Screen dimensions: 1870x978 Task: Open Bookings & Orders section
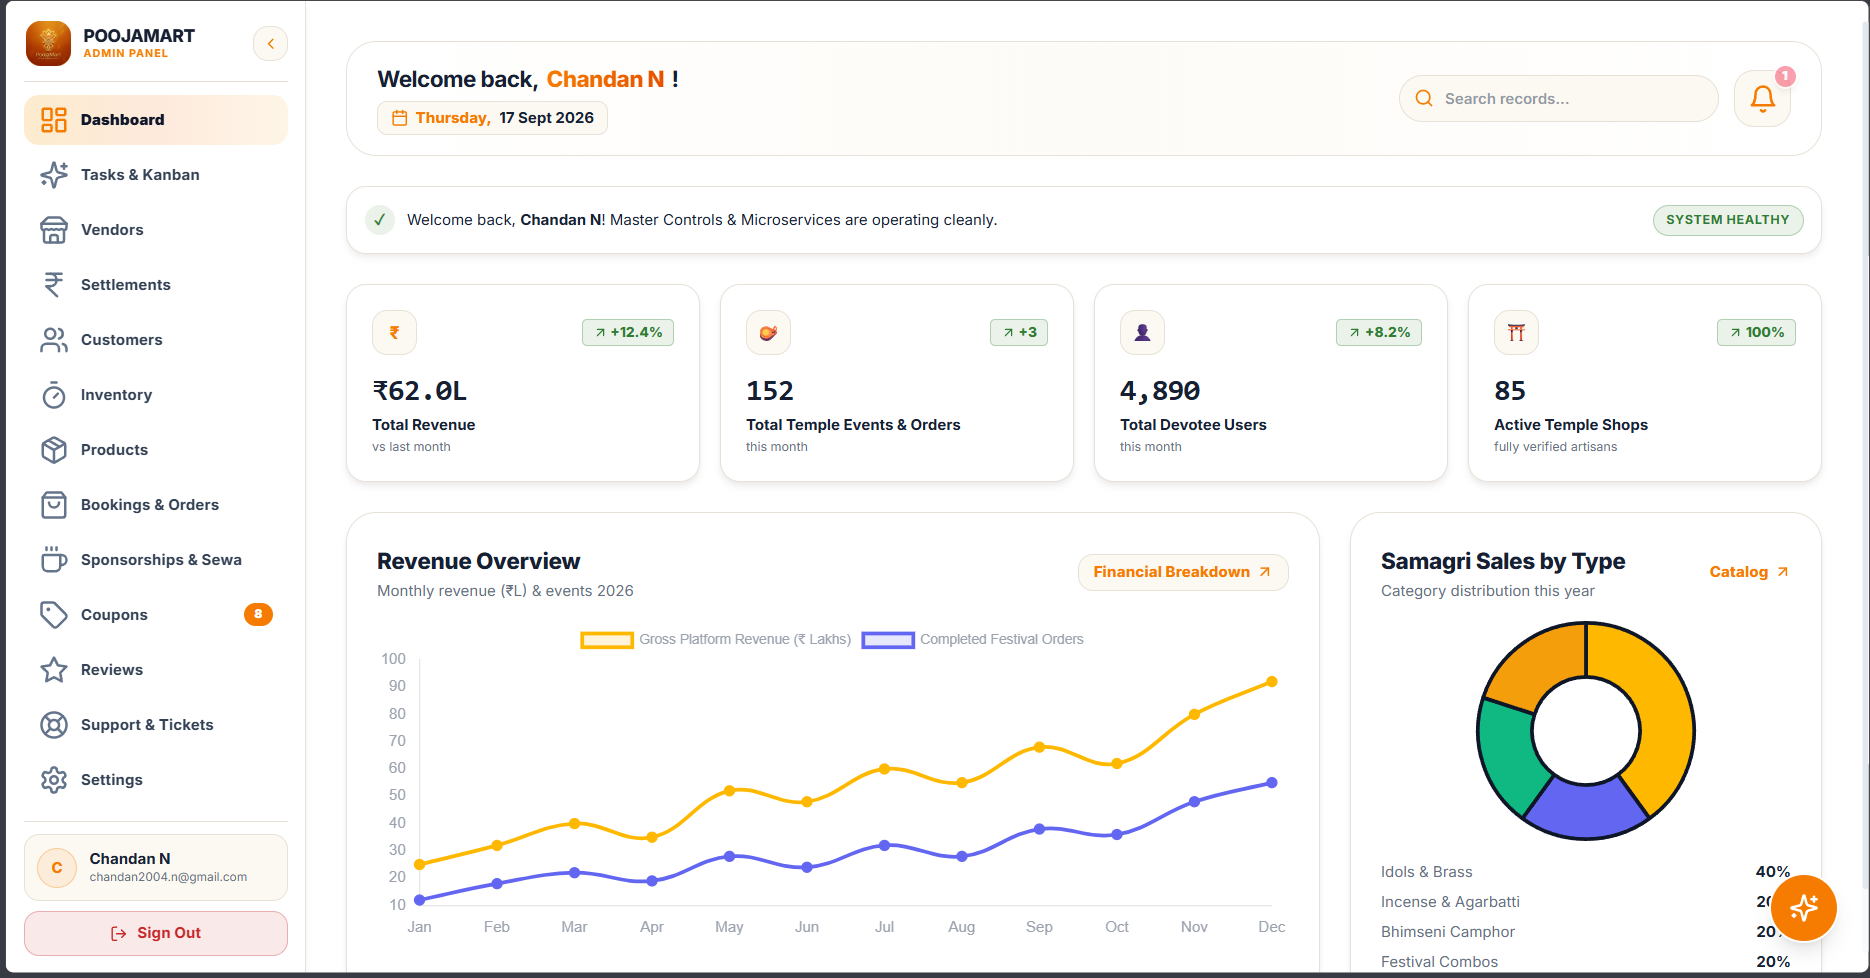(156, 505)
